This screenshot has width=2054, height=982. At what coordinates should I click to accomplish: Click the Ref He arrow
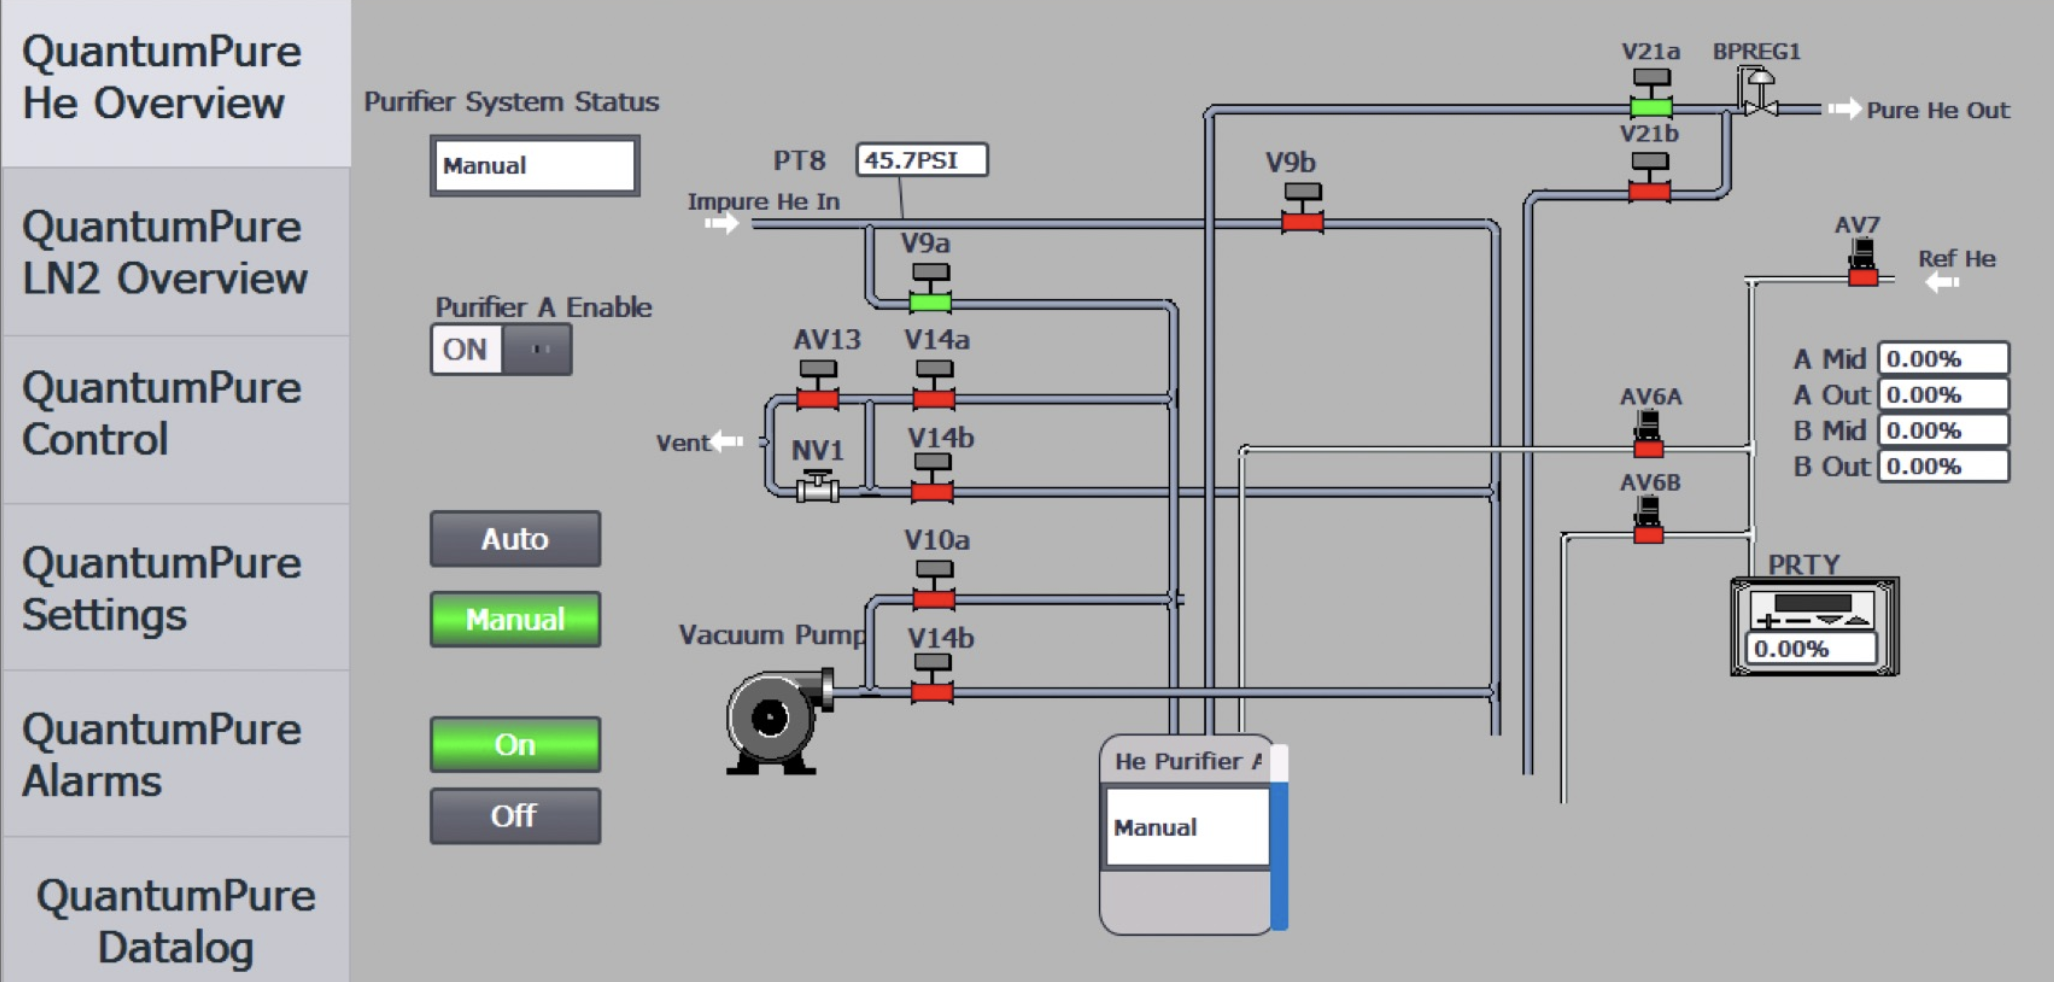(1943, 283)
